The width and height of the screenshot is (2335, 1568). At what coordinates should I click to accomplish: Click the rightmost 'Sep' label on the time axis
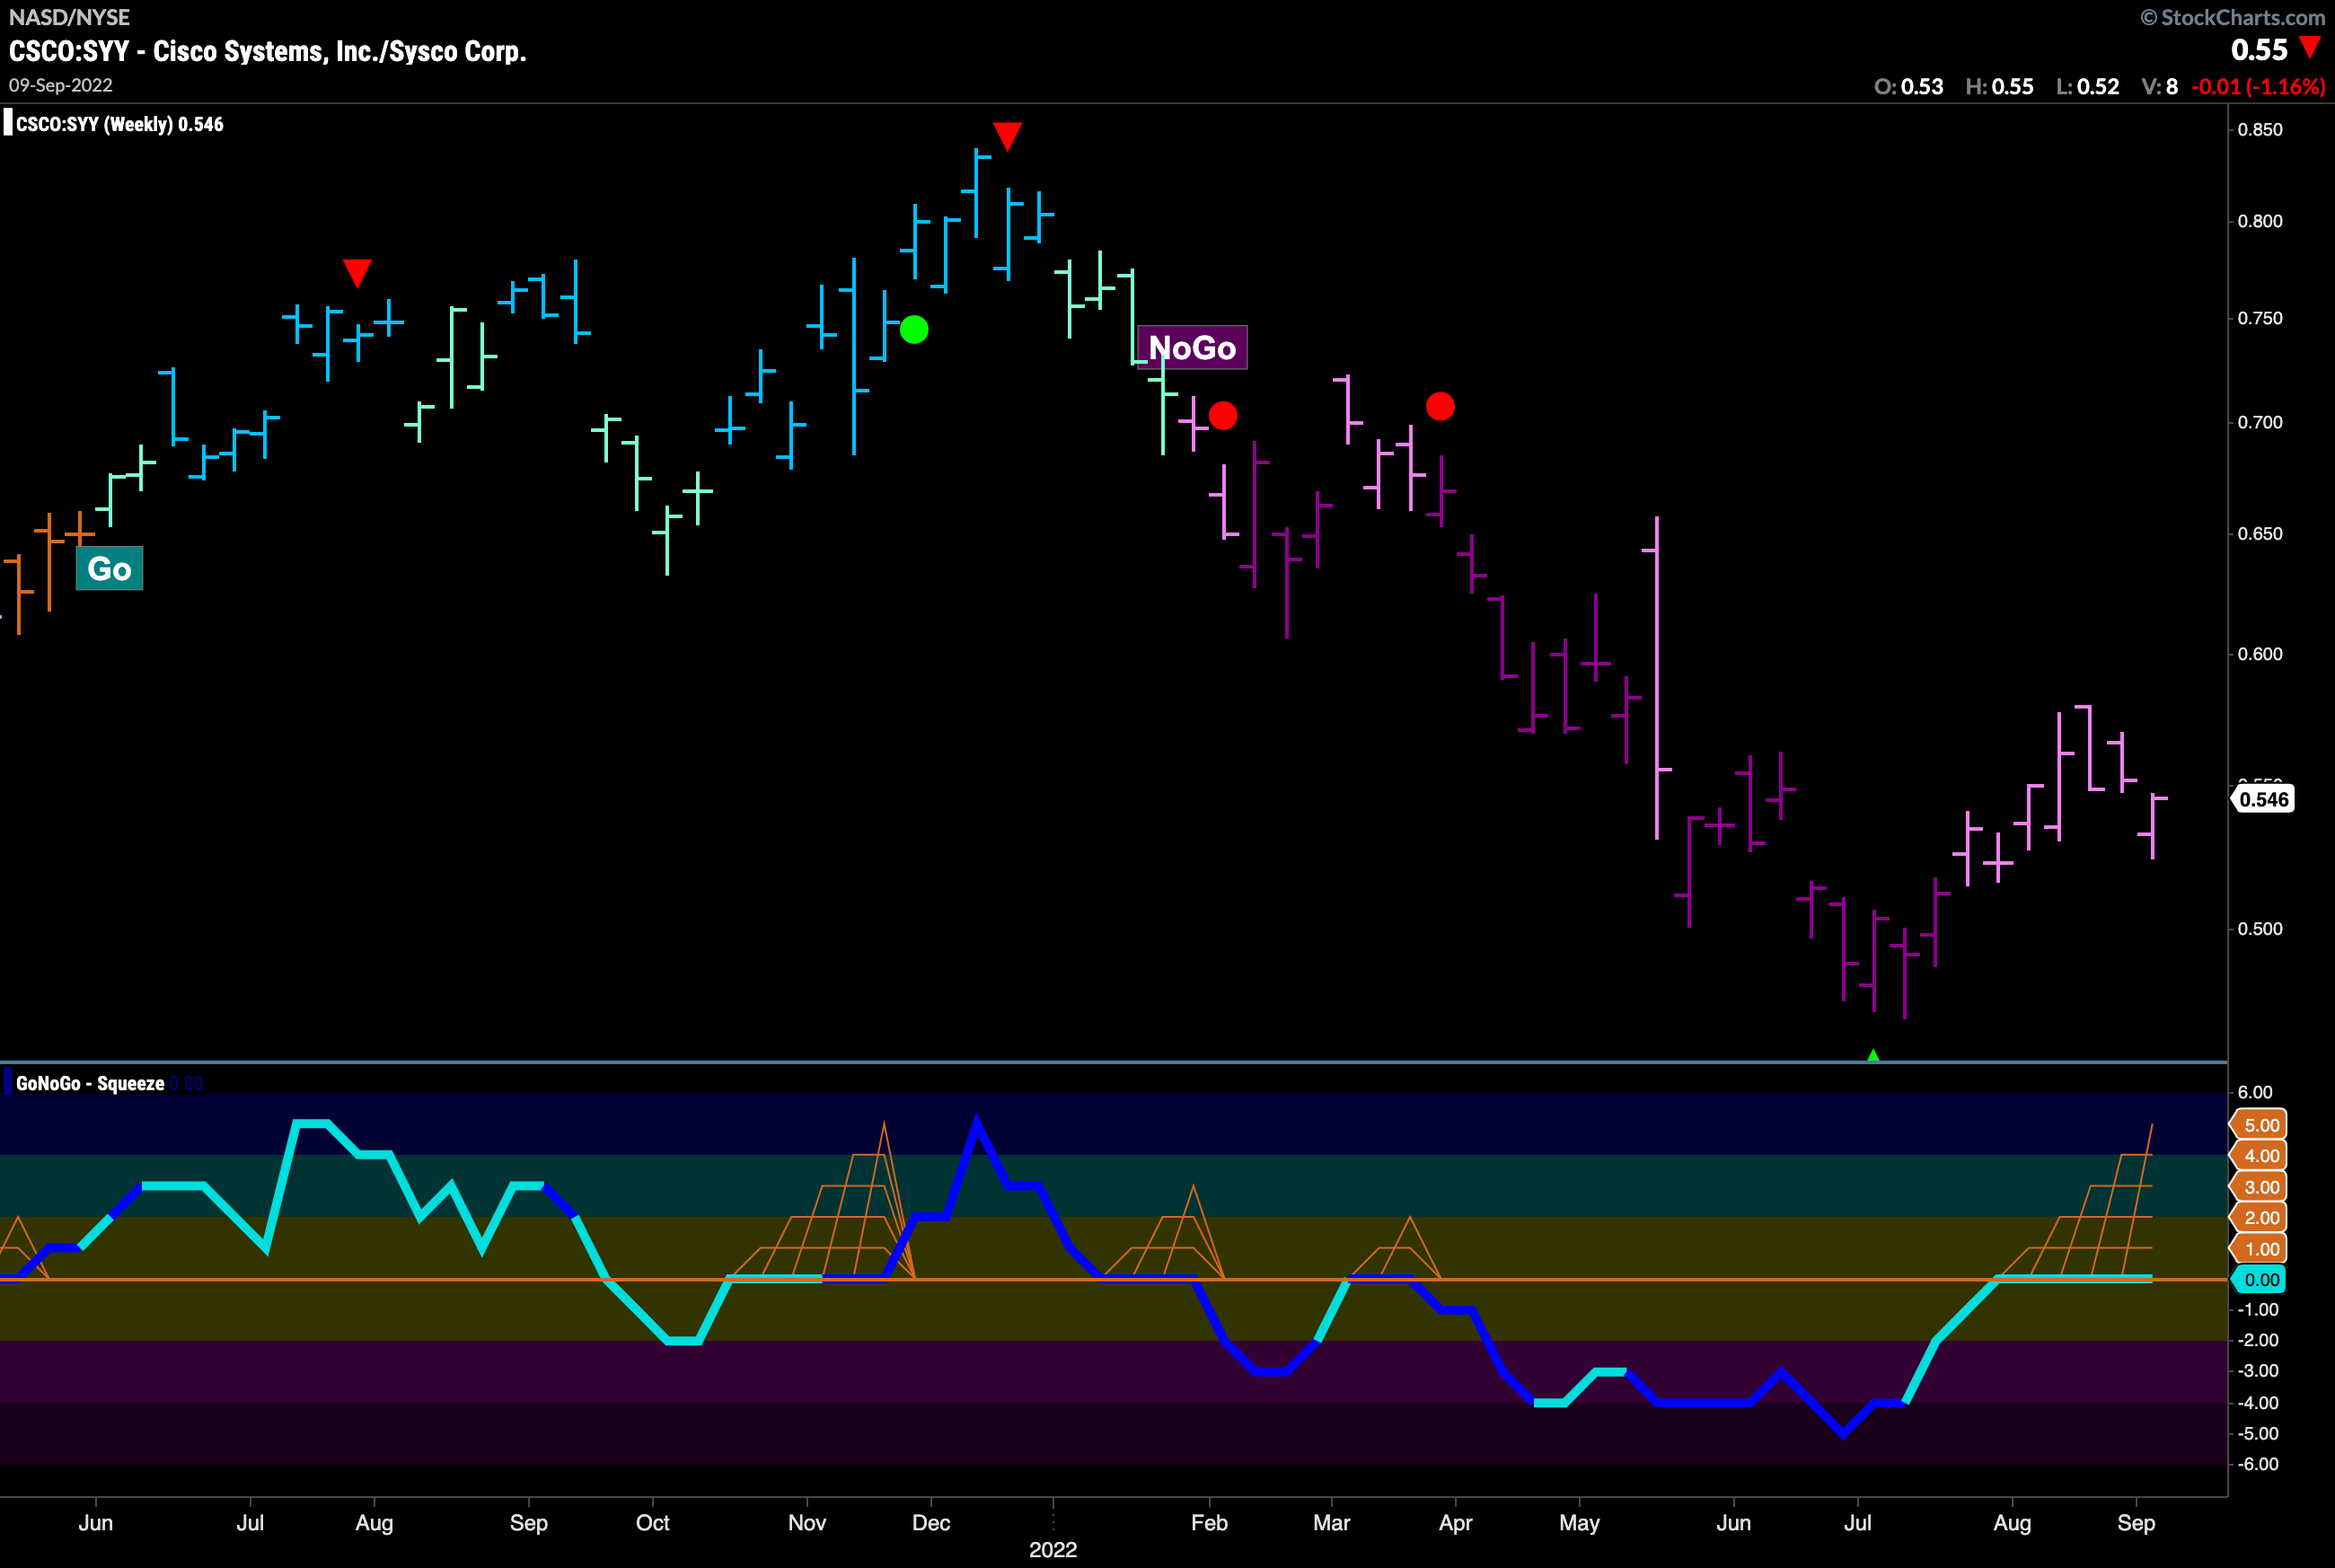(2136, 1523)
